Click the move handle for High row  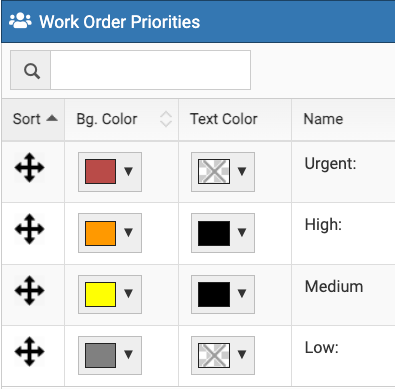pos(30,229)
